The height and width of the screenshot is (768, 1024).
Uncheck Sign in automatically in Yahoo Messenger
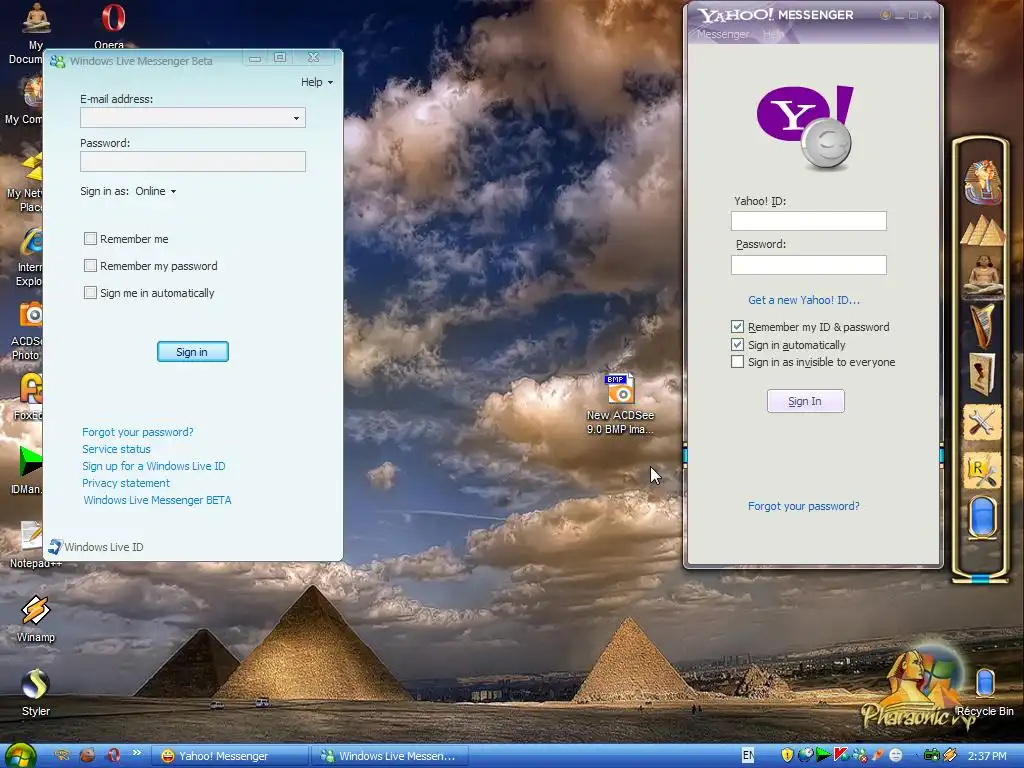[x=737, y=344]
